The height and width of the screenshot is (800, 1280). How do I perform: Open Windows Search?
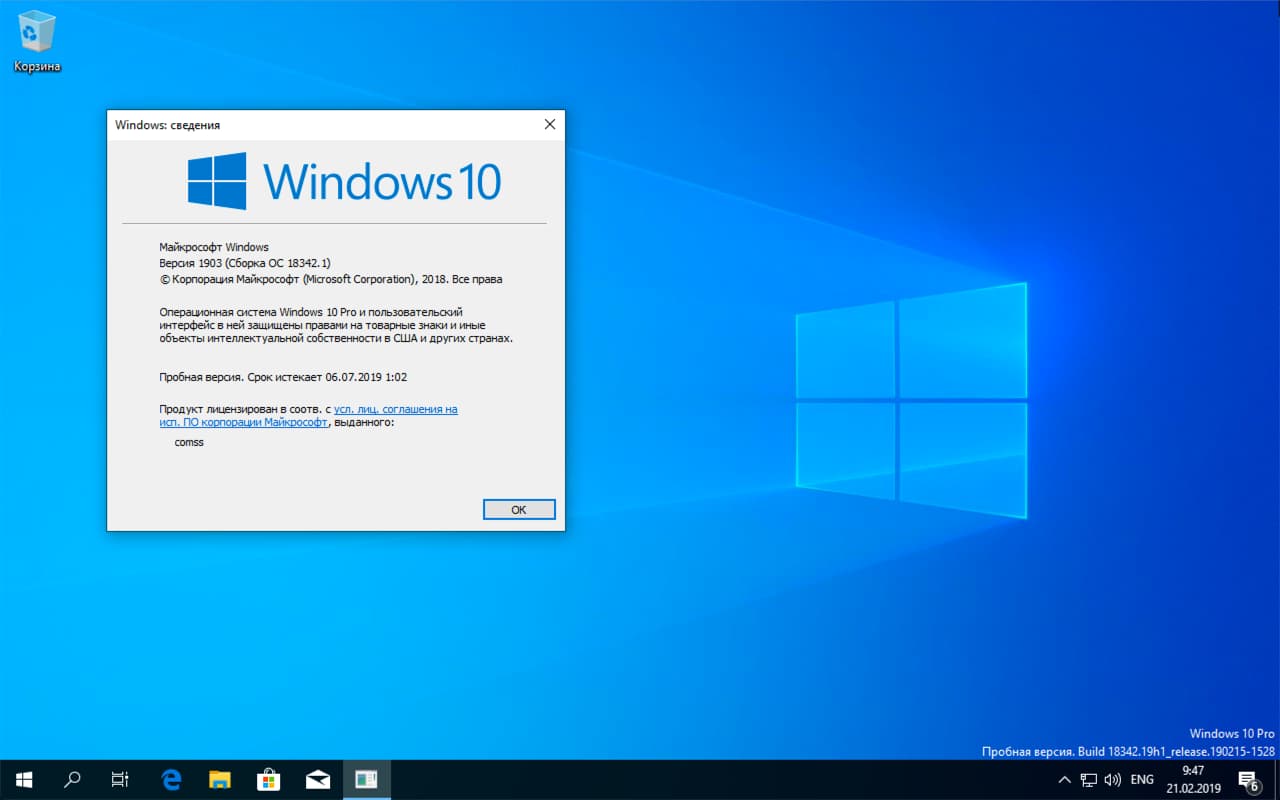71,779
